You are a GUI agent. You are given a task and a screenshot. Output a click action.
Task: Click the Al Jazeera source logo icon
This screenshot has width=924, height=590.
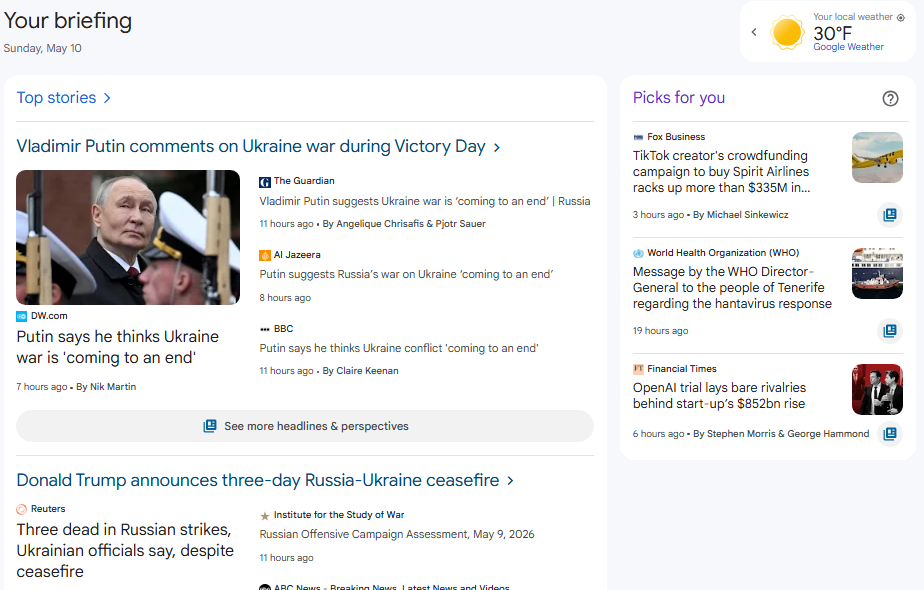265,255
